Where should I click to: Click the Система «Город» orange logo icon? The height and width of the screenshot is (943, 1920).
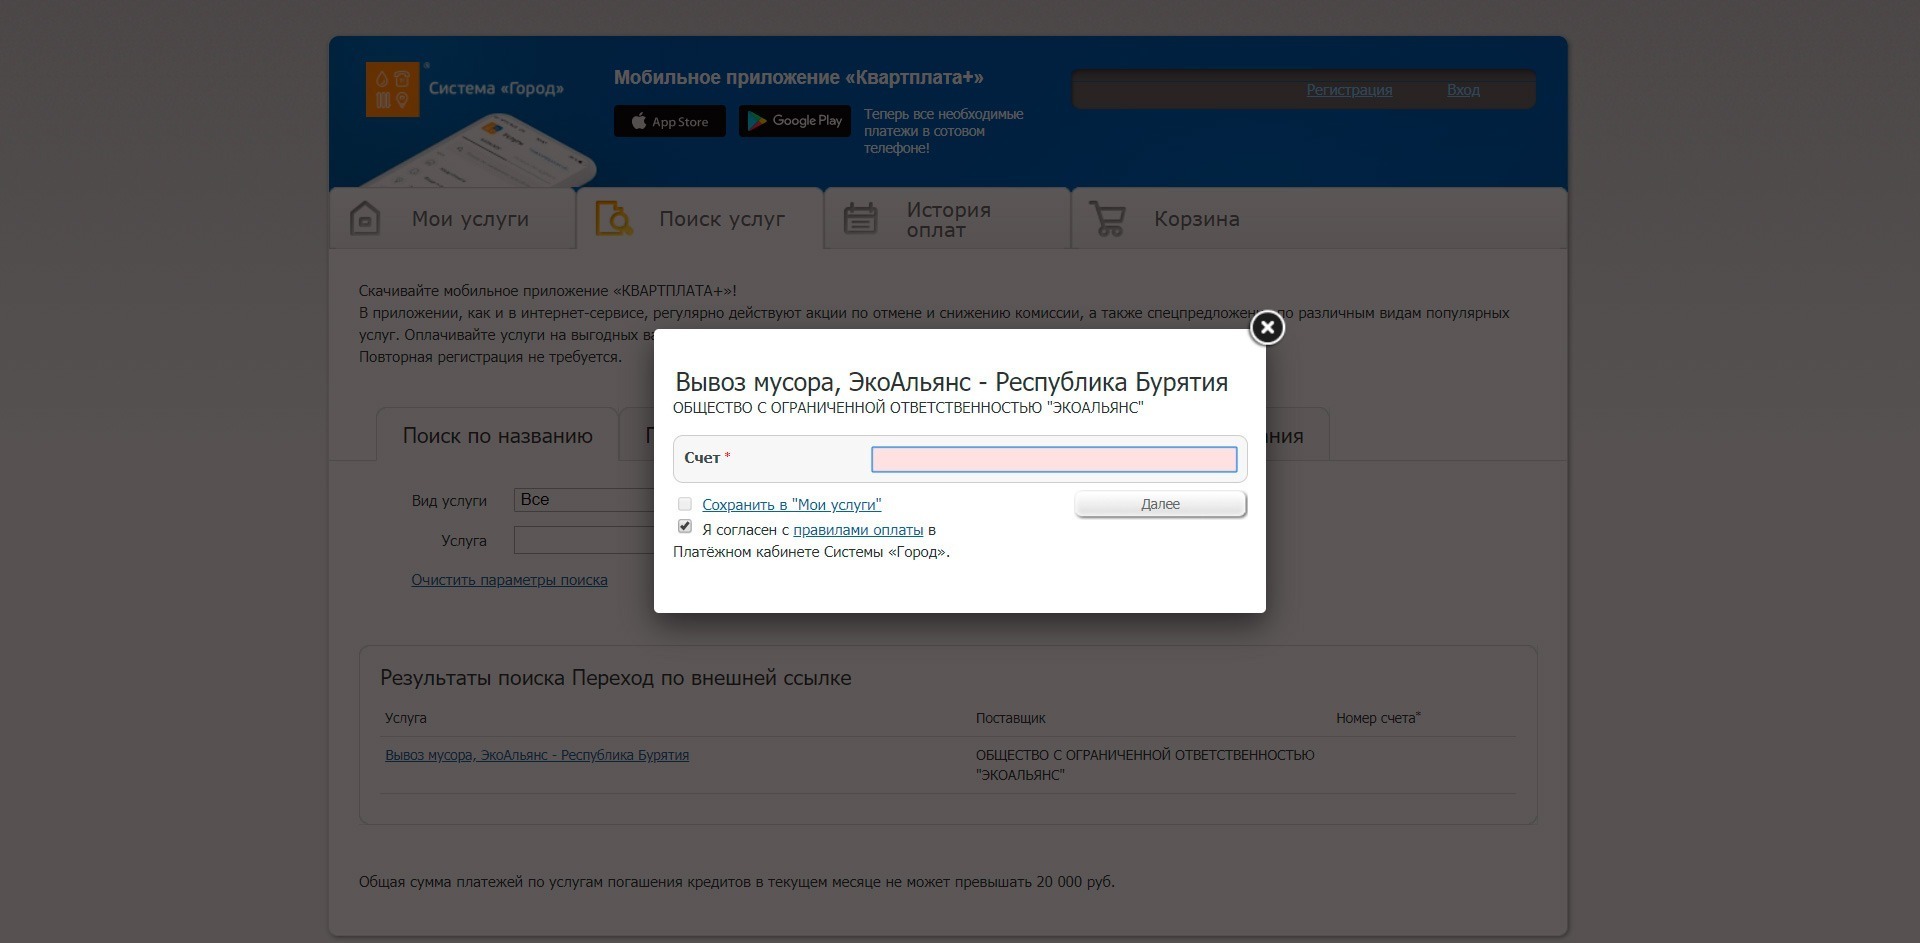[x=392, y=89]
